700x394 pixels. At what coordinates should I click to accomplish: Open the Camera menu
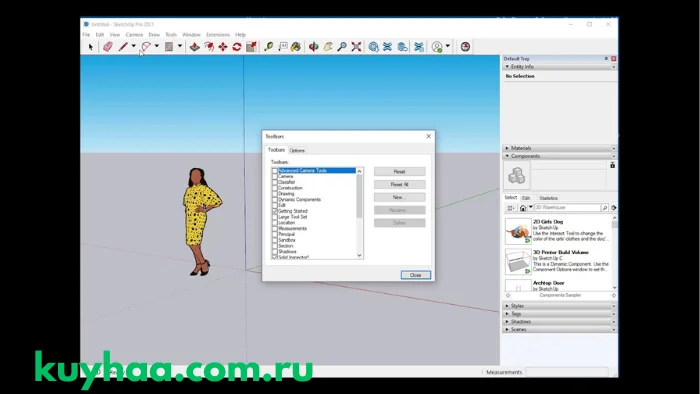coord(134,35)
